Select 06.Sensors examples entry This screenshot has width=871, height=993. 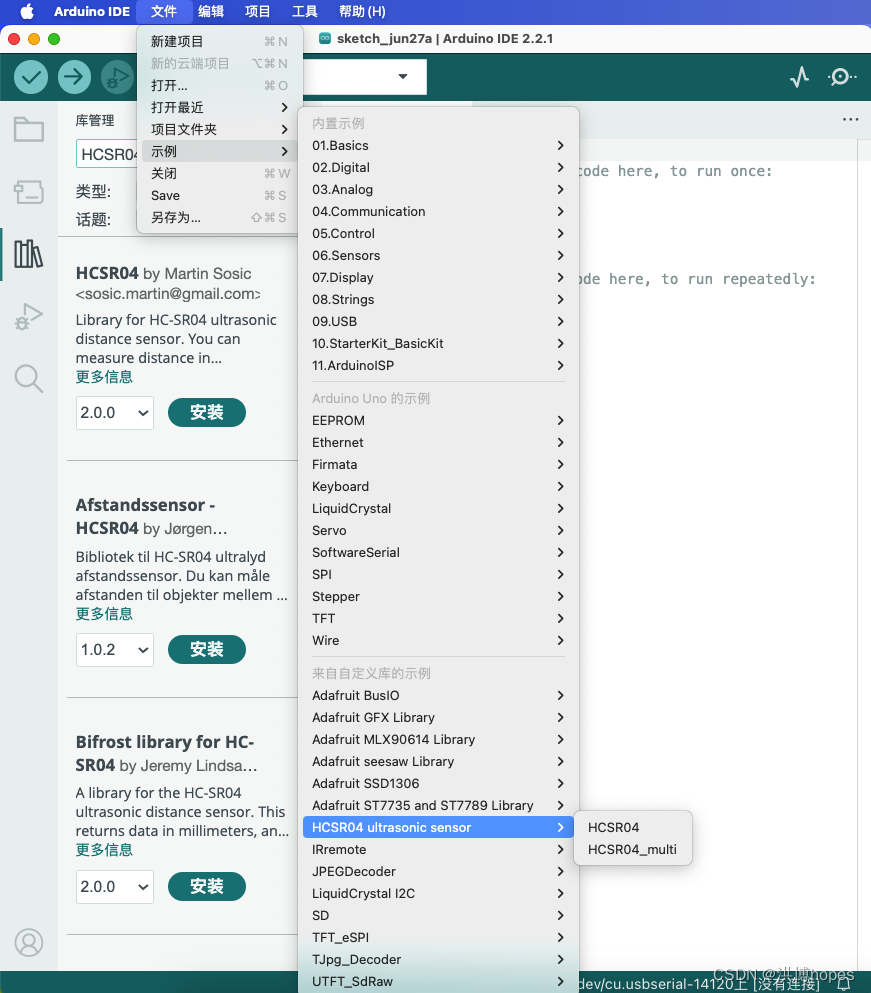pos(438,256)
